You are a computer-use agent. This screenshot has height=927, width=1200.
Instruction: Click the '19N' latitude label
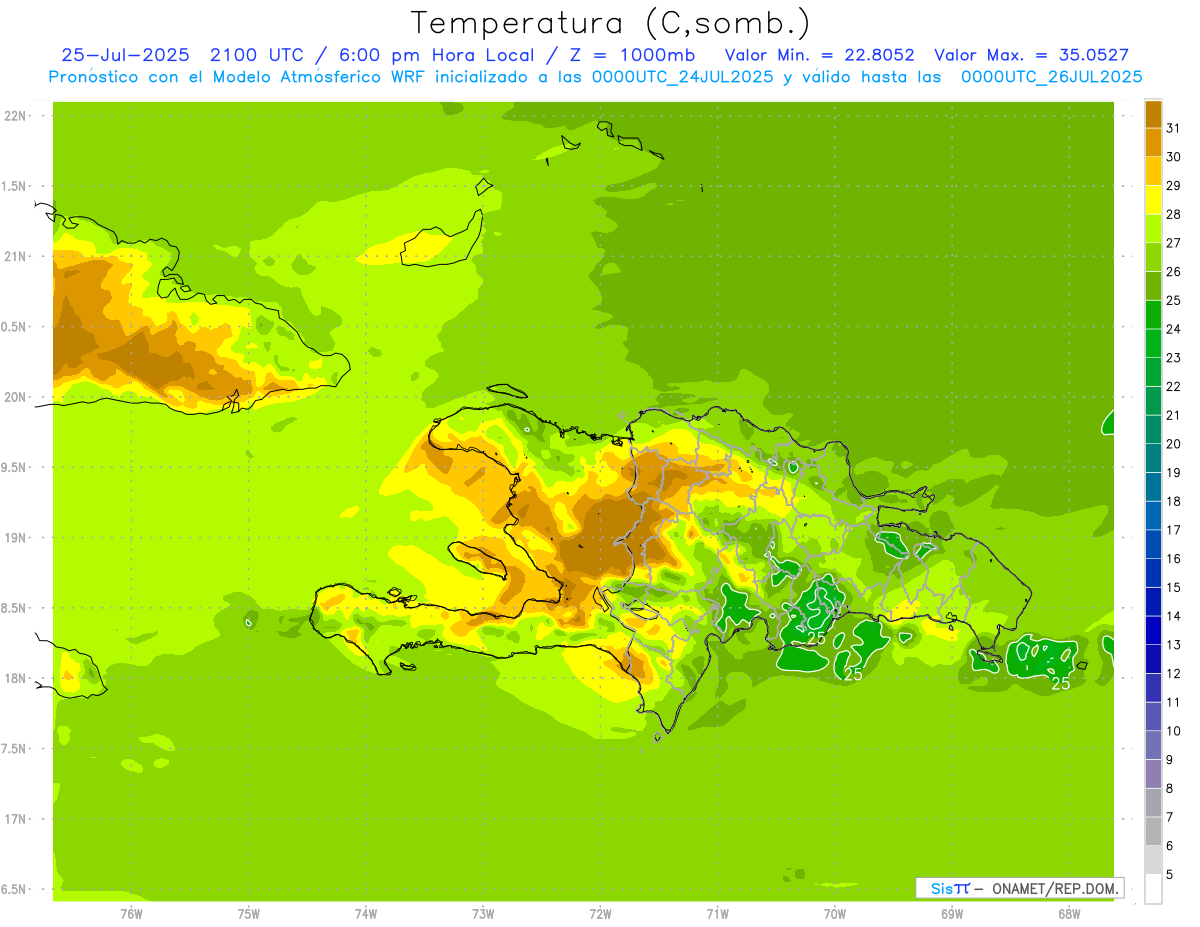(16, 537)
